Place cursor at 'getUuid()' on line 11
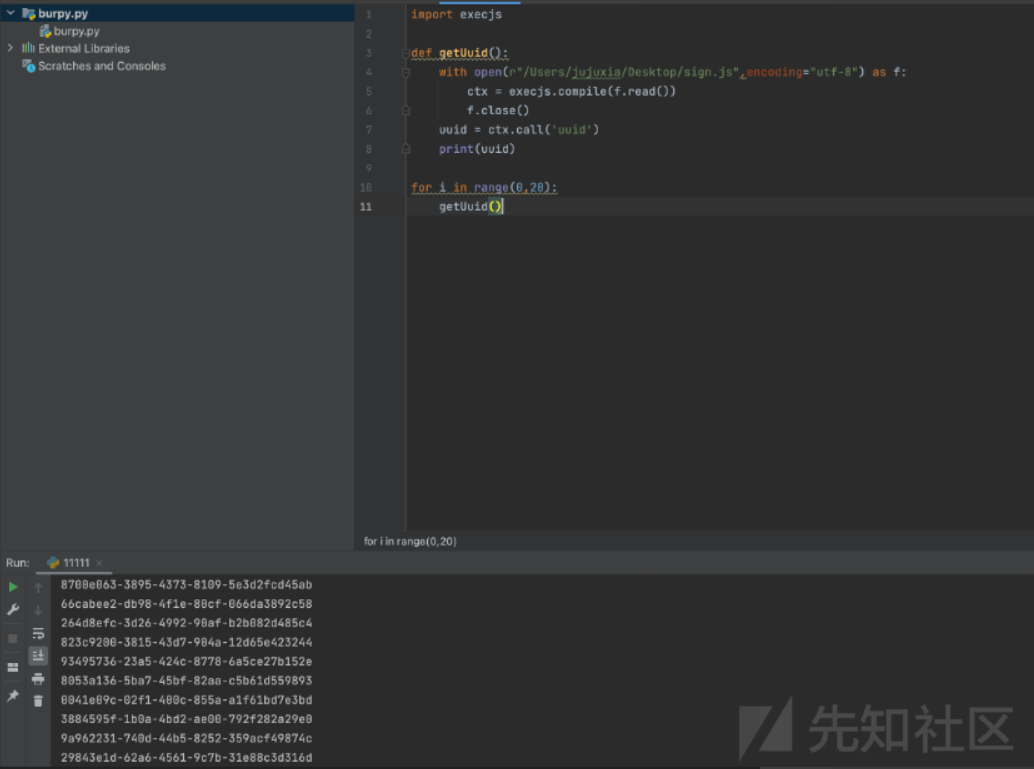 [470, 206]
